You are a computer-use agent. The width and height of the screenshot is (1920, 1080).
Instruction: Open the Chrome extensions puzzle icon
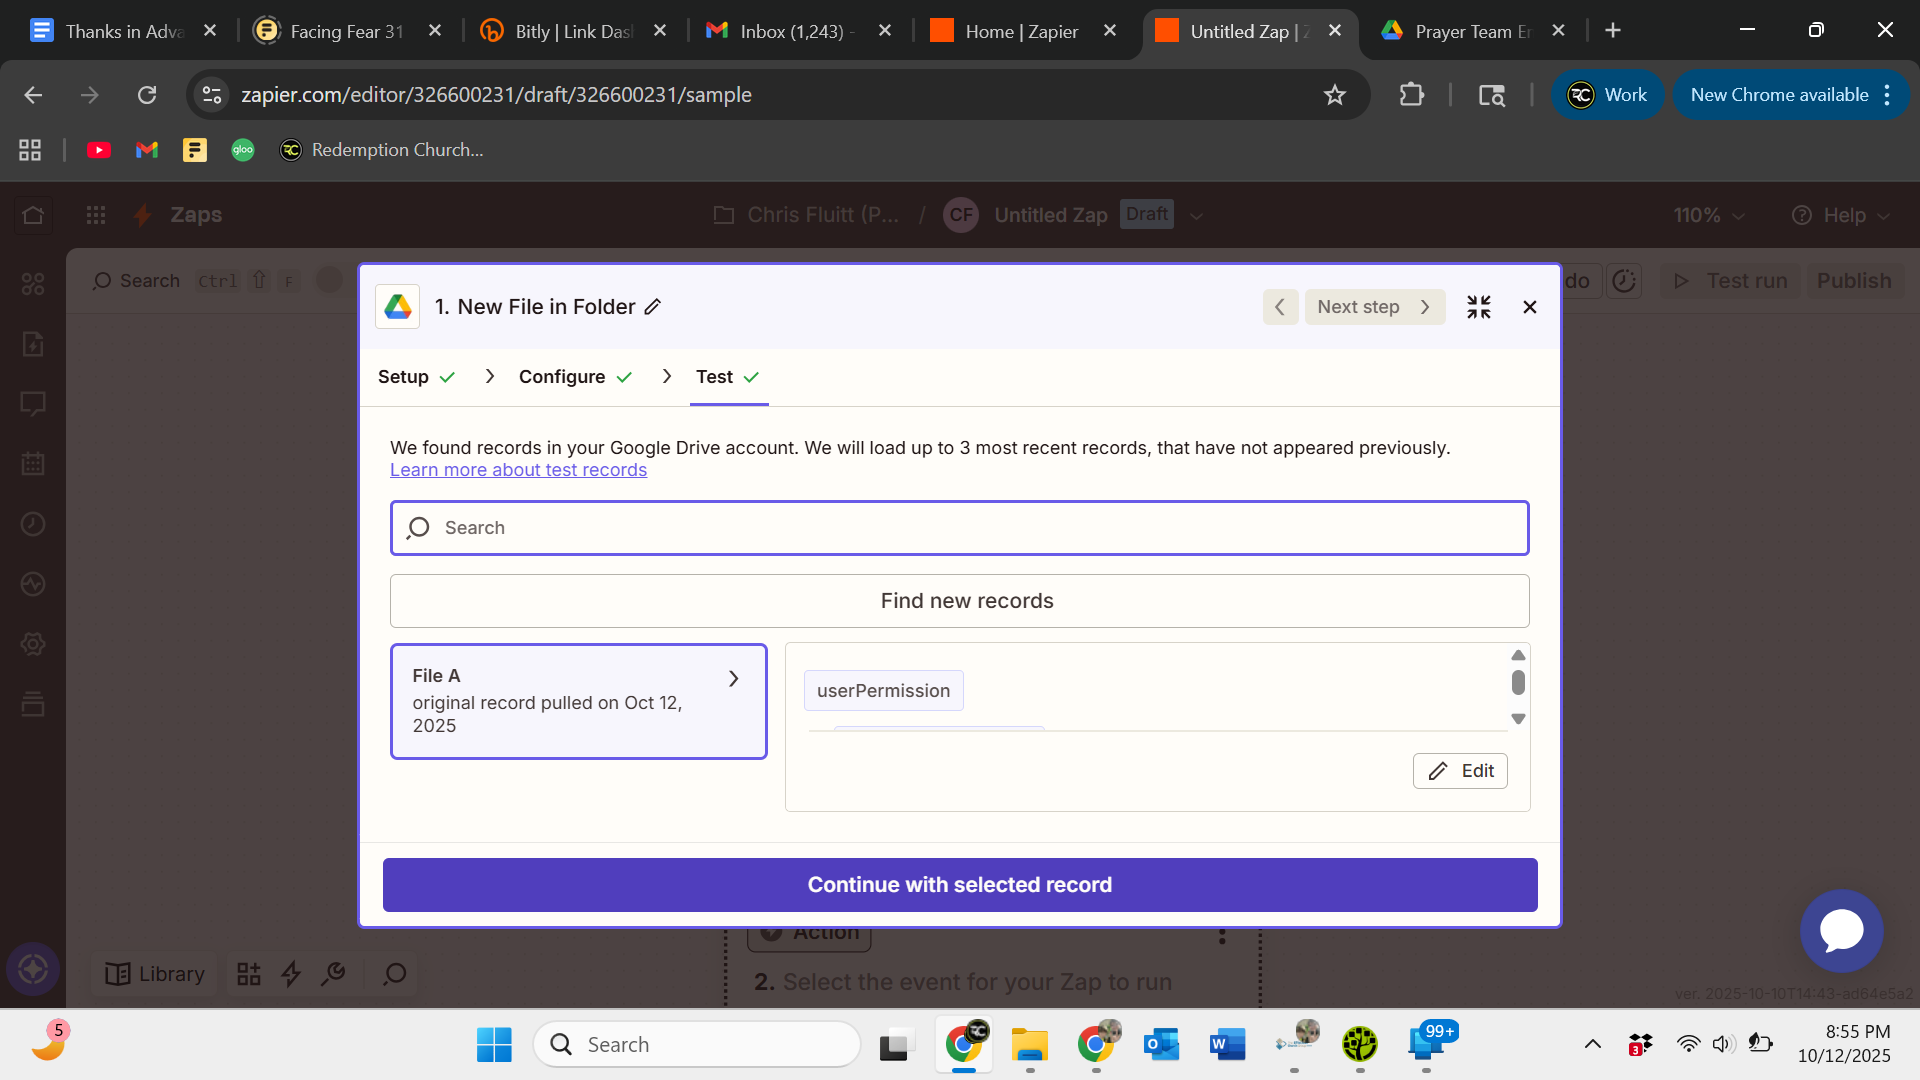coord(1411,95)
